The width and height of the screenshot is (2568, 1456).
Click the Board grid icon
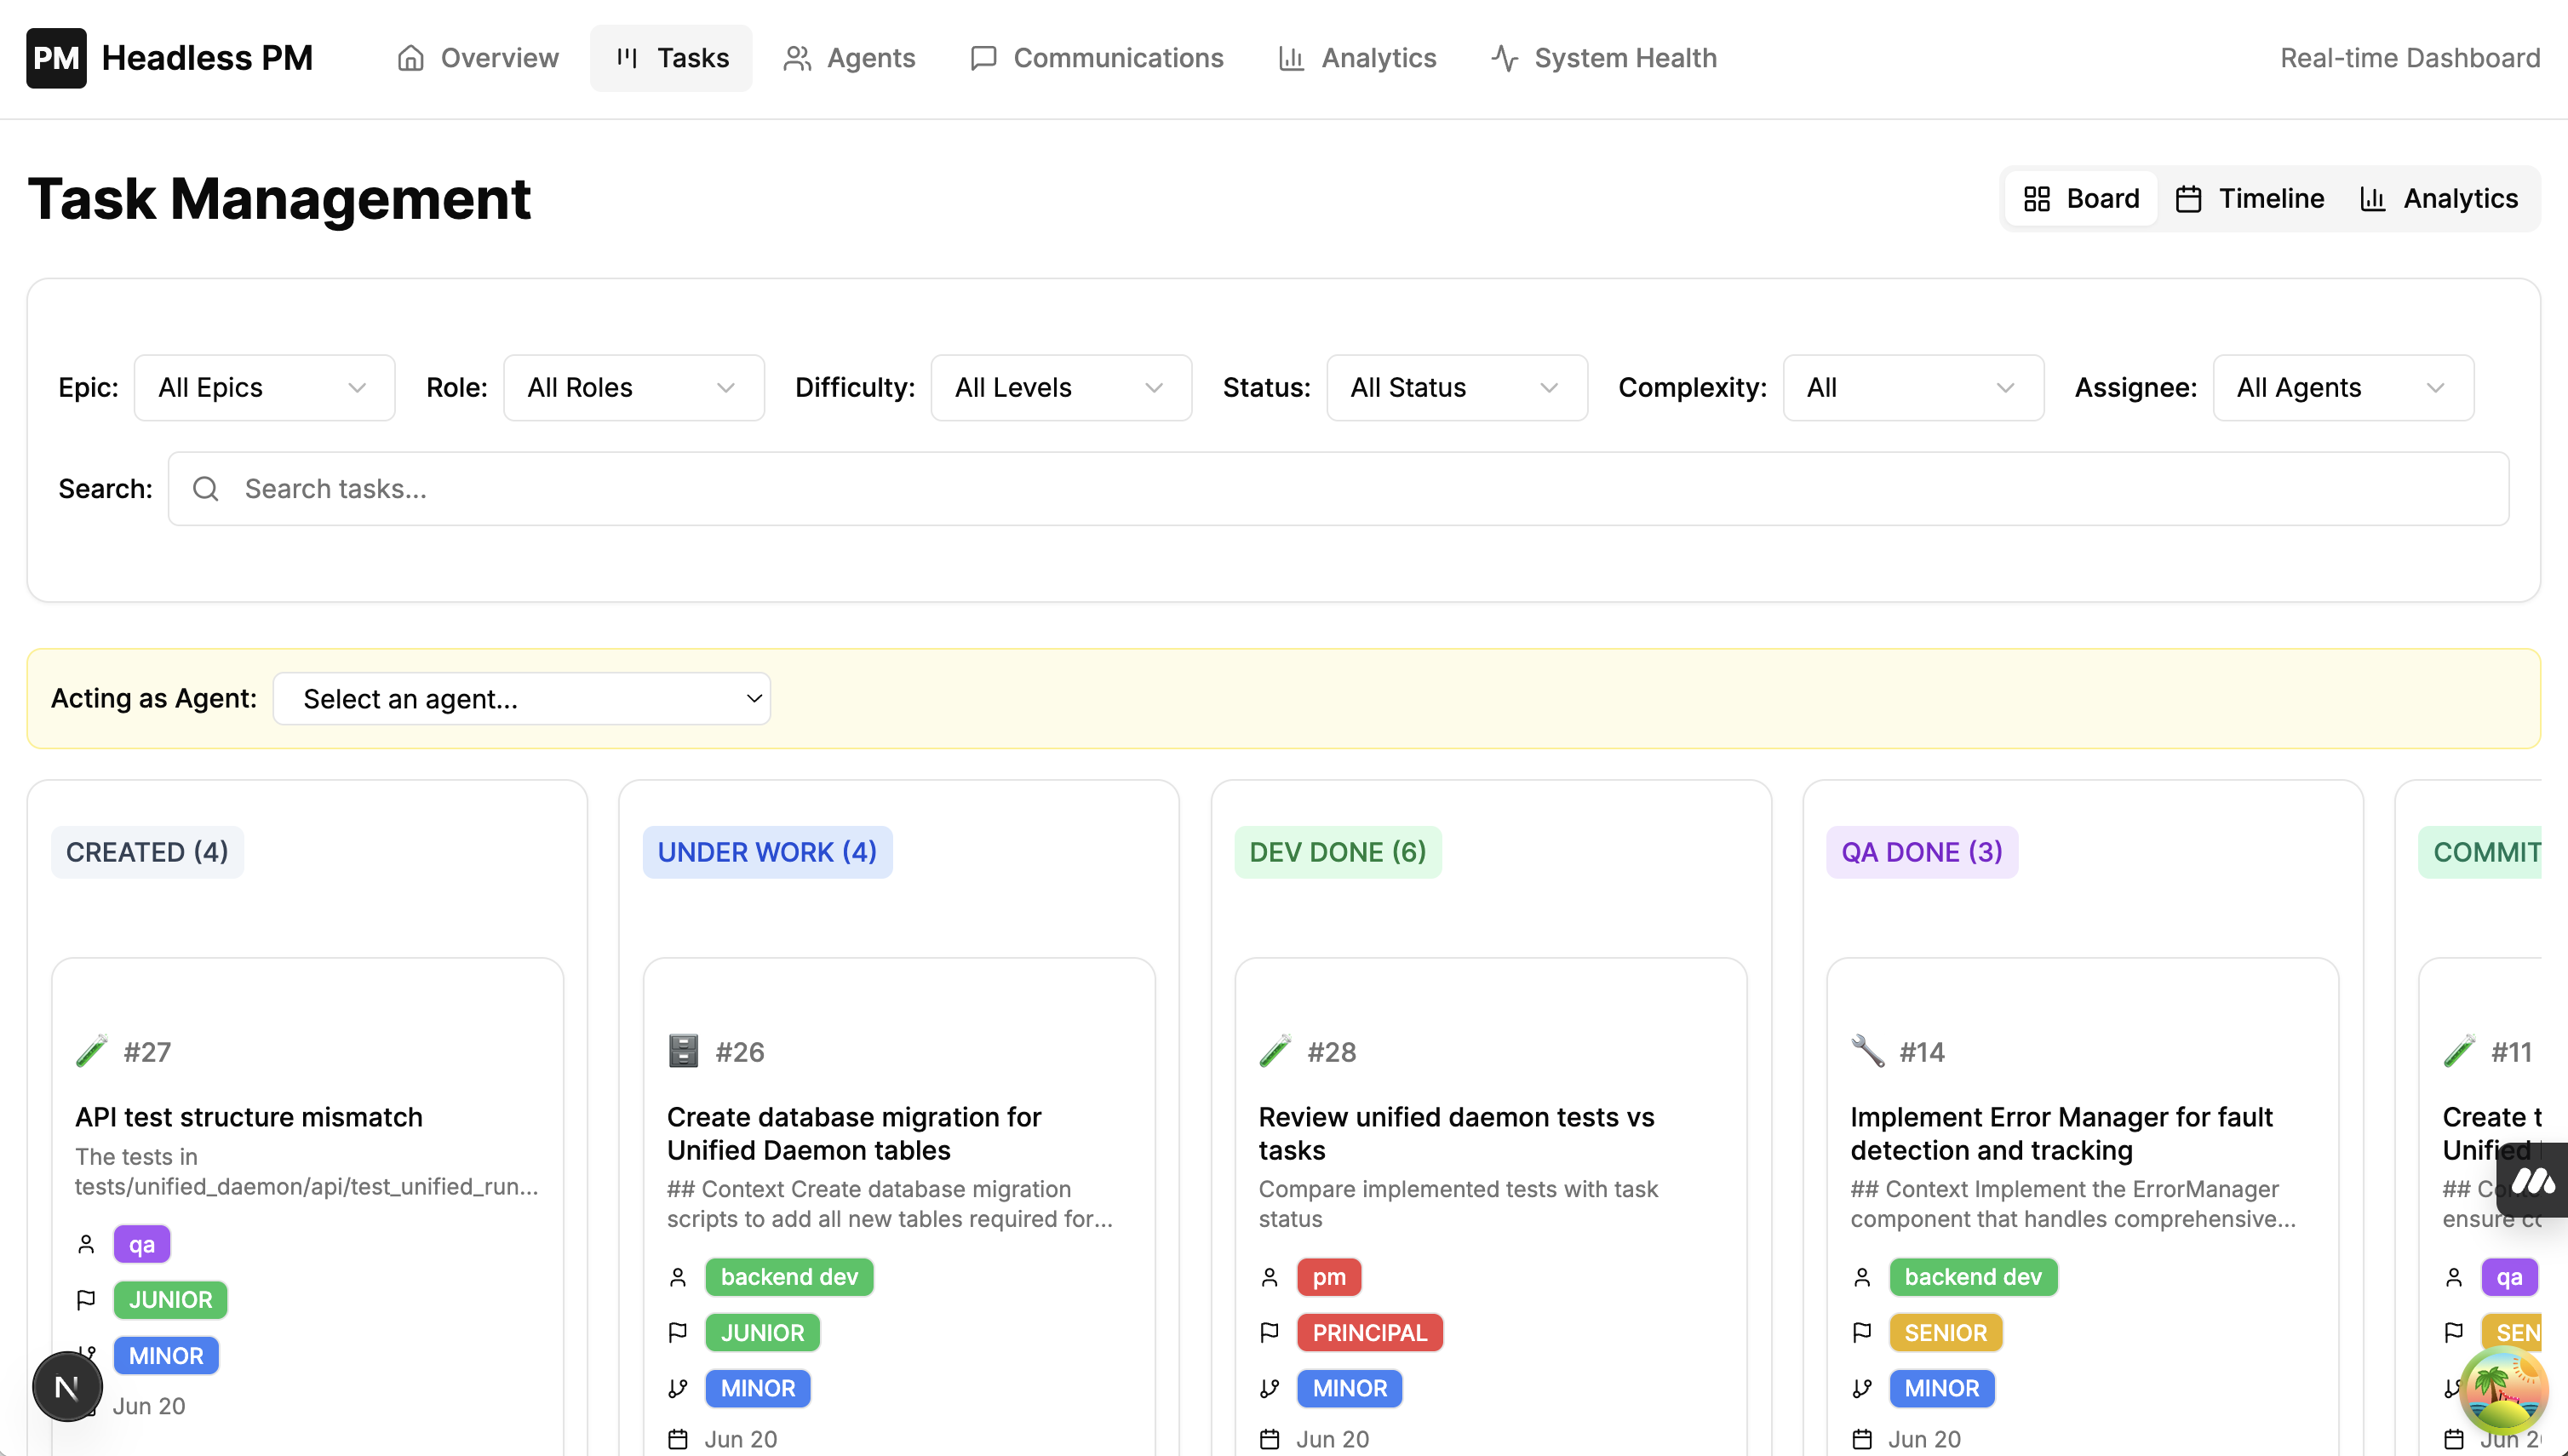point(2036,199)
